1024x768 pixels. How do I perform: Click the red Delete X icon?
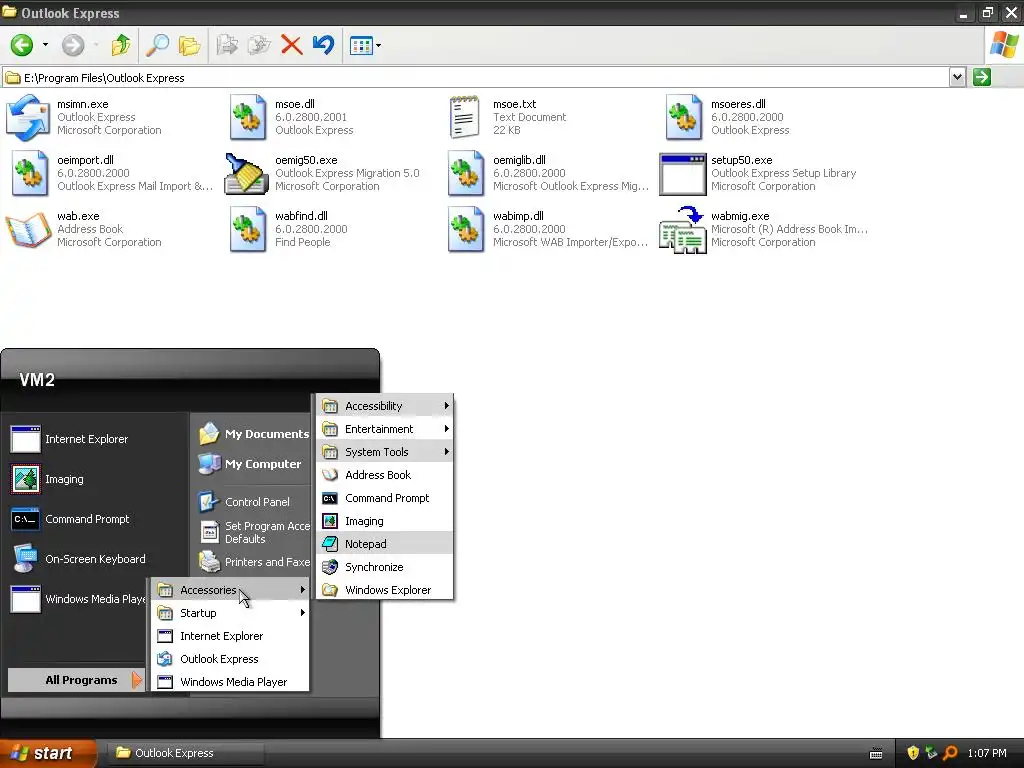point(291,45)
